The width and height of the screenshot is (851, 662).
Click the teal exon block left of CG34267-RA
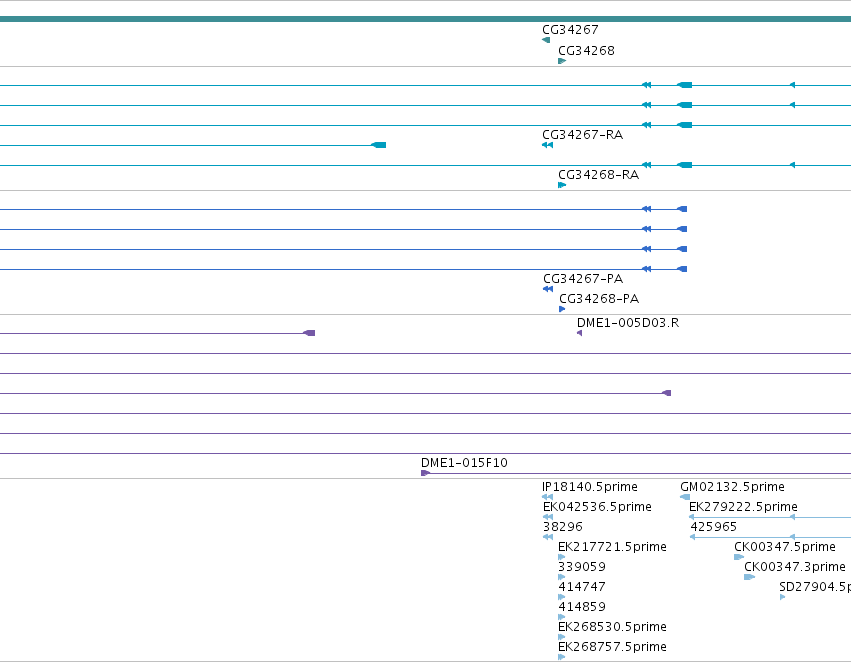[x=378, y=145]
